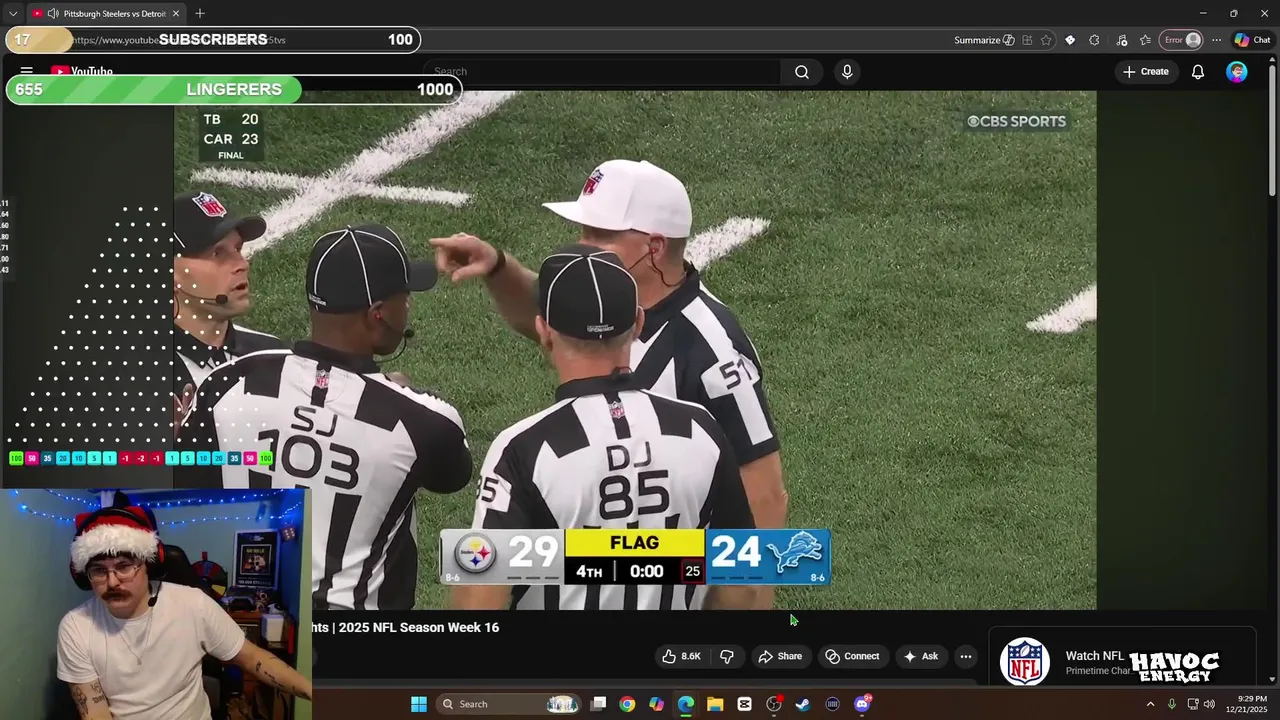Go to the YouTube home logo
The height and width of the screenshot is (720, 1280).
(x=82, y=71)
